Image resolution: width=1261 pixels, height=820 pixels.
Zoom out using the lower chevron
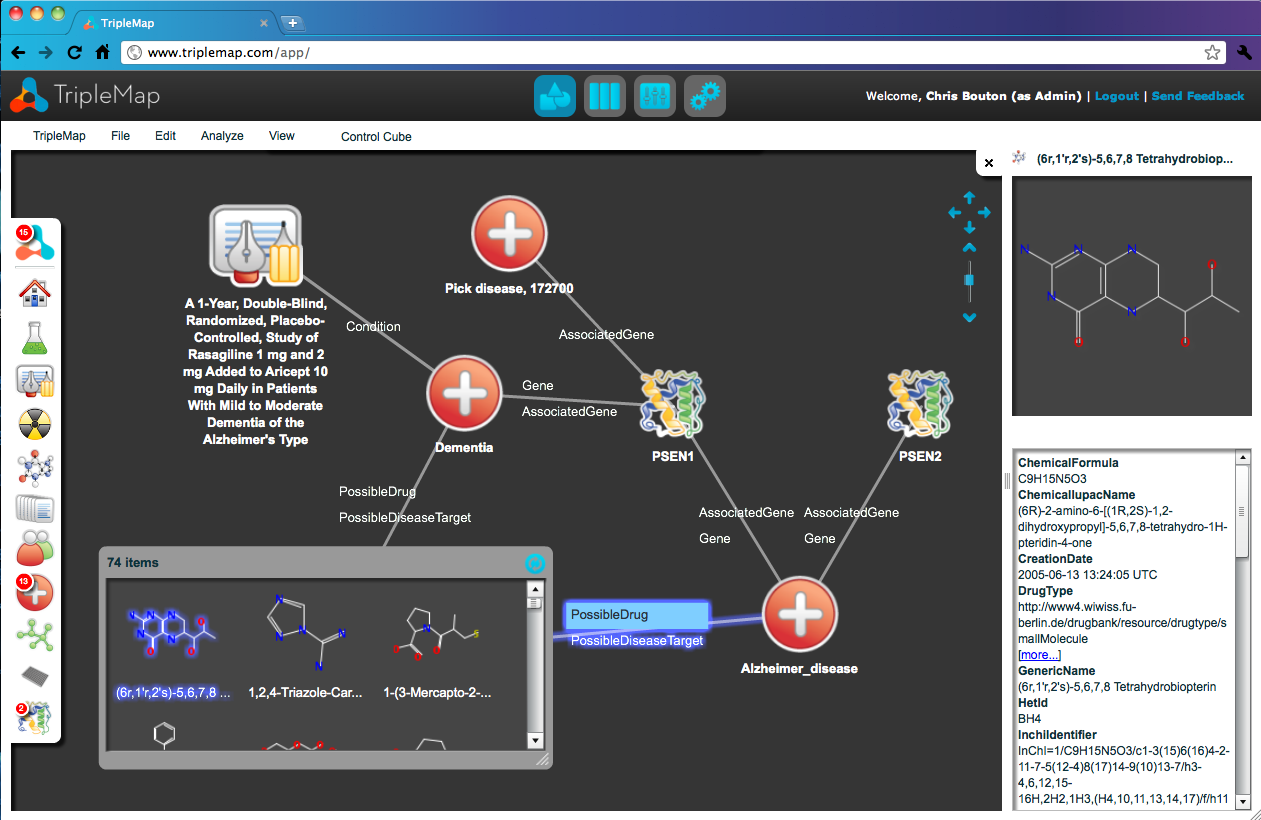tap(969, 318)
